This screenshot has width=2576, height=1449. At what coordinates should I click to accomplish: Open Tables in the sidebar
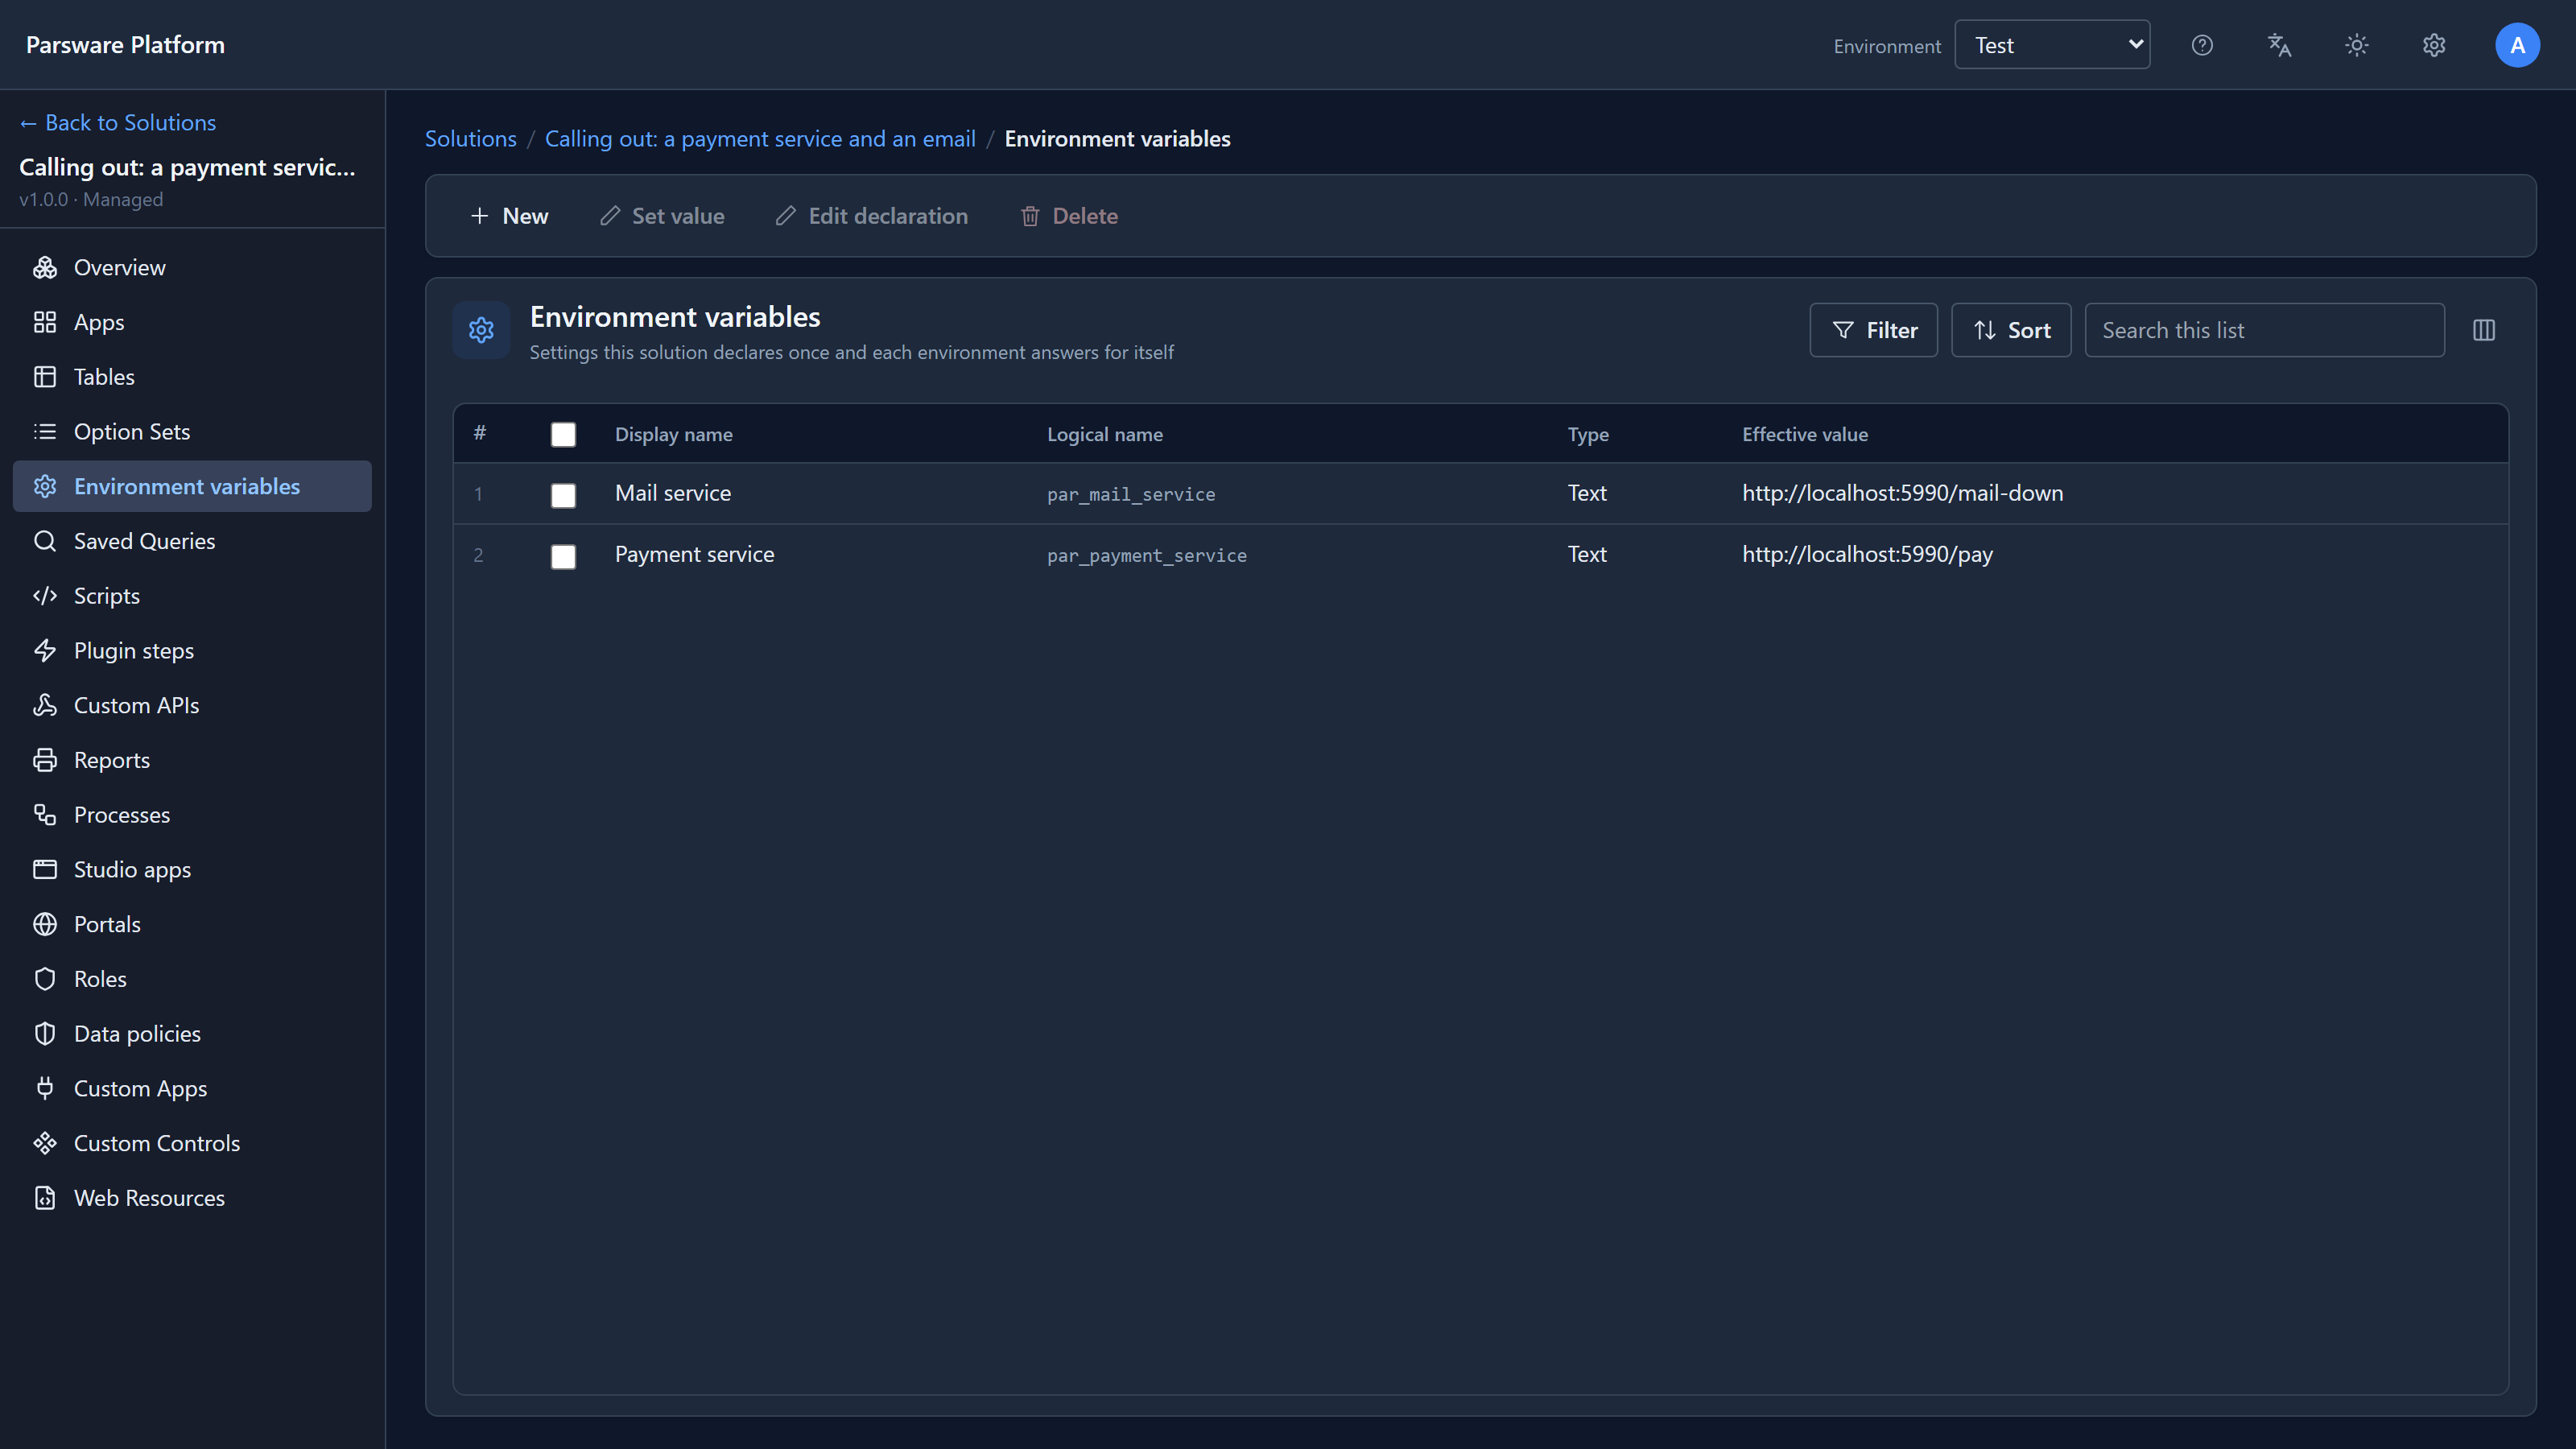(192, 377)
